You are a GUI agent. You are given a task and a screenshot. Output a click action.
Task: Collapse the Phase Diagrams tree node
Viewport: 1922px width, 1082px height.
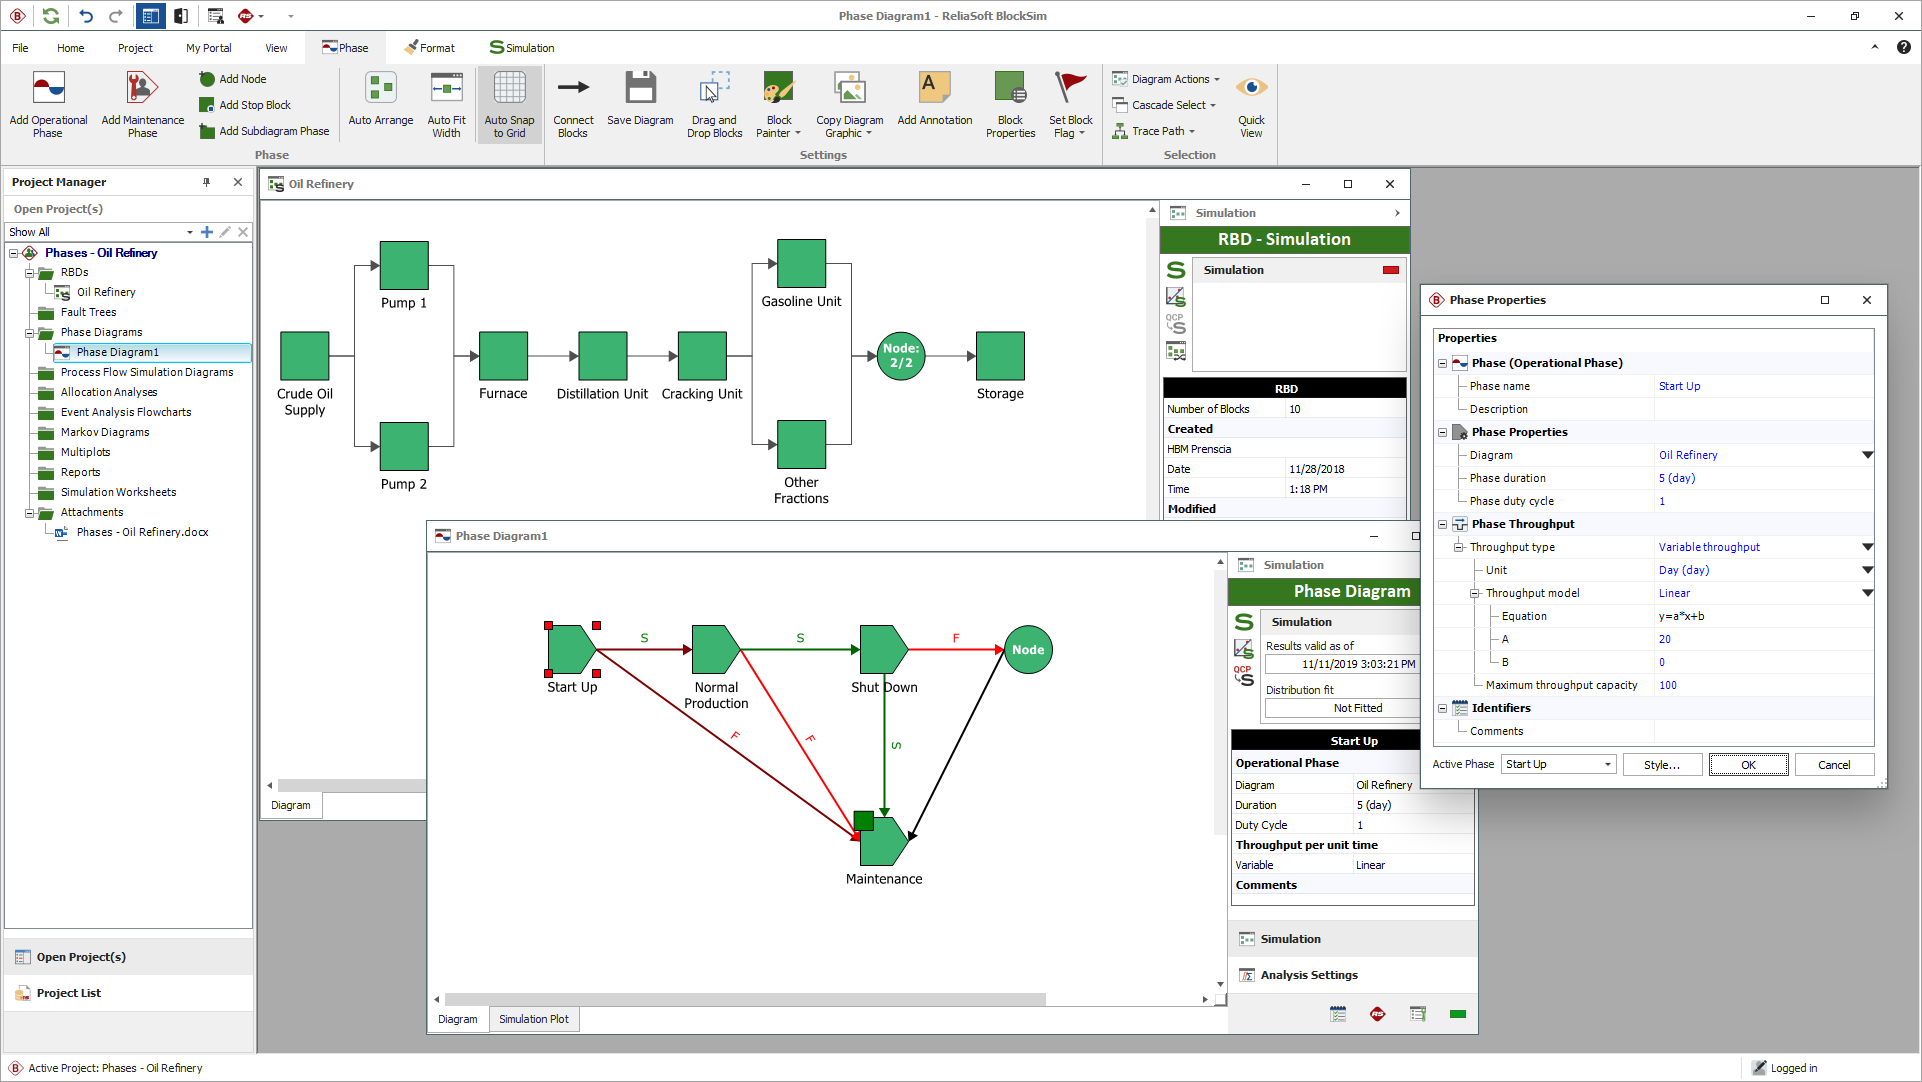[31, 332]
